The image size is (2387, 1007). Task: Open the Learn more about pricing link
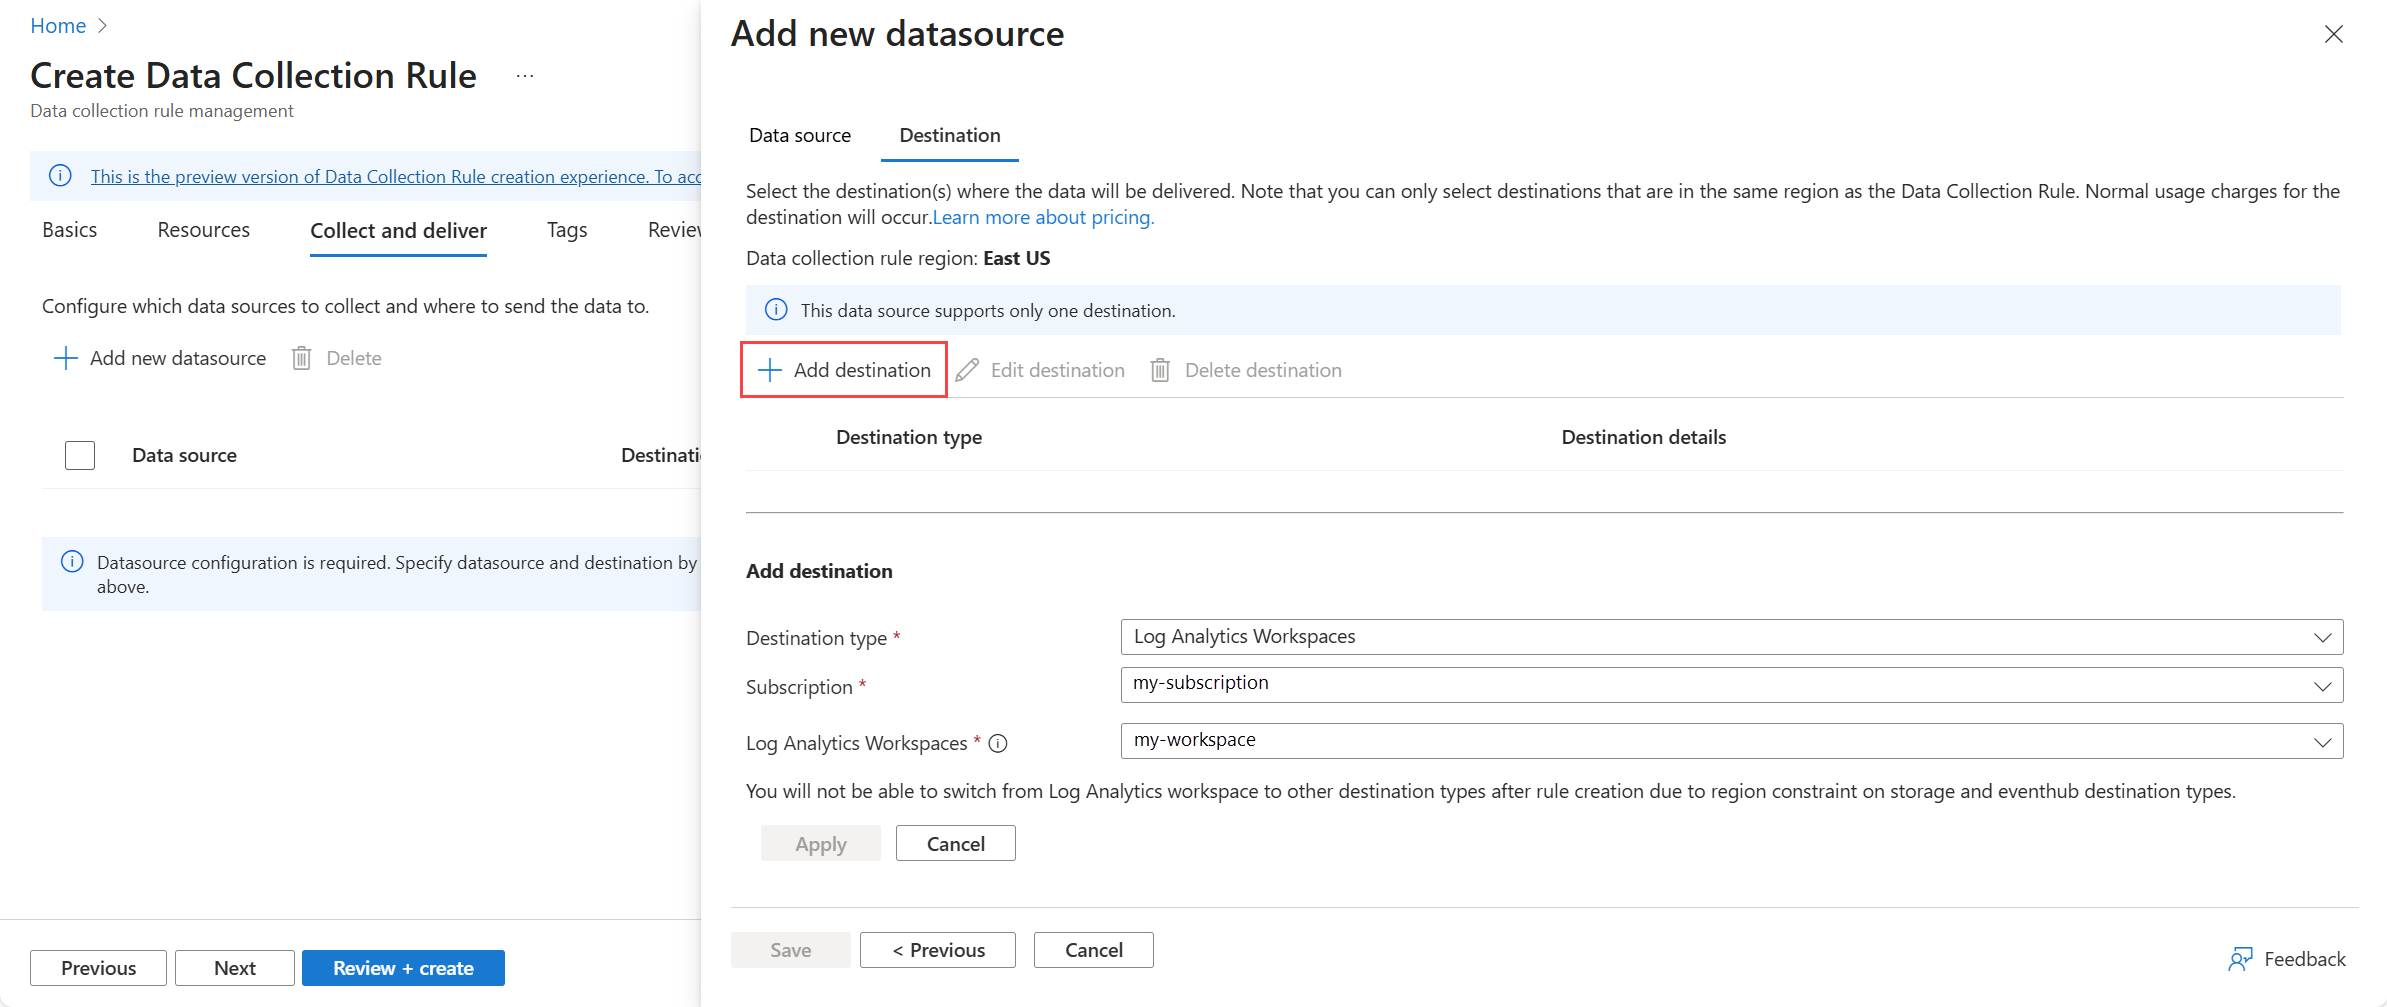[1043, 217]
